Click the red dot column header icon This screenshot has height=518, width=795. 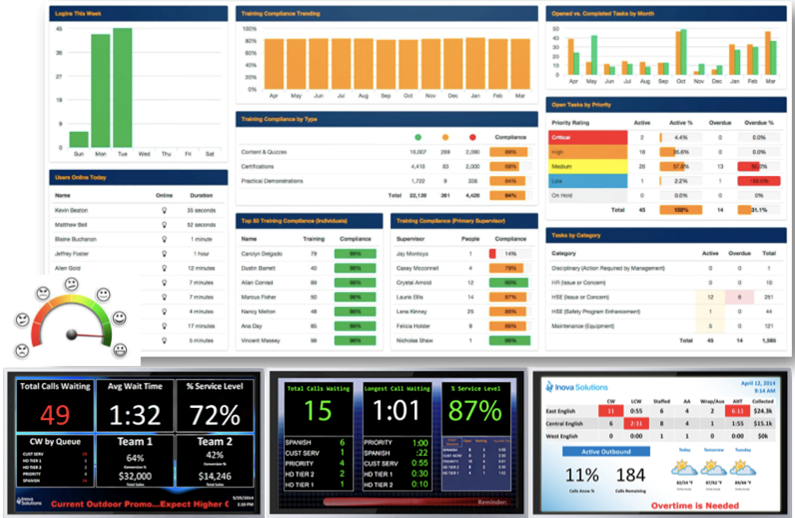click(x=472, y=136)
